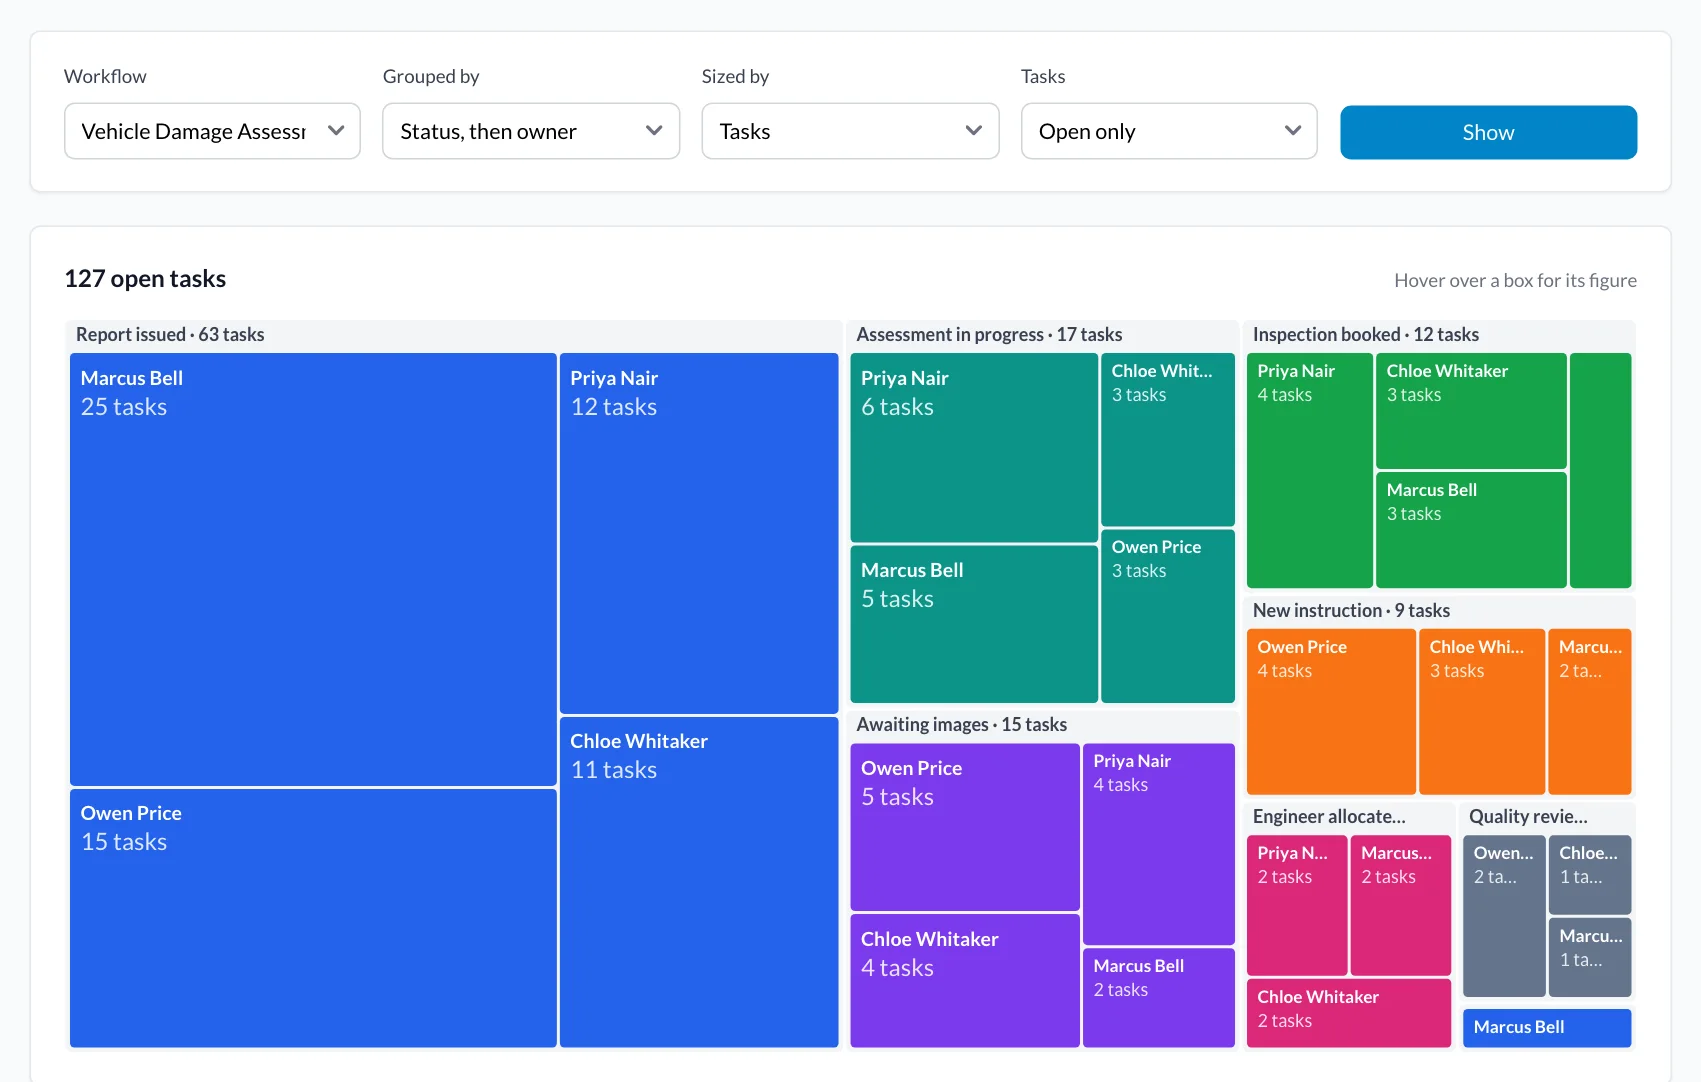Click the 'Hover over a box for its figure' hint

1515,281
